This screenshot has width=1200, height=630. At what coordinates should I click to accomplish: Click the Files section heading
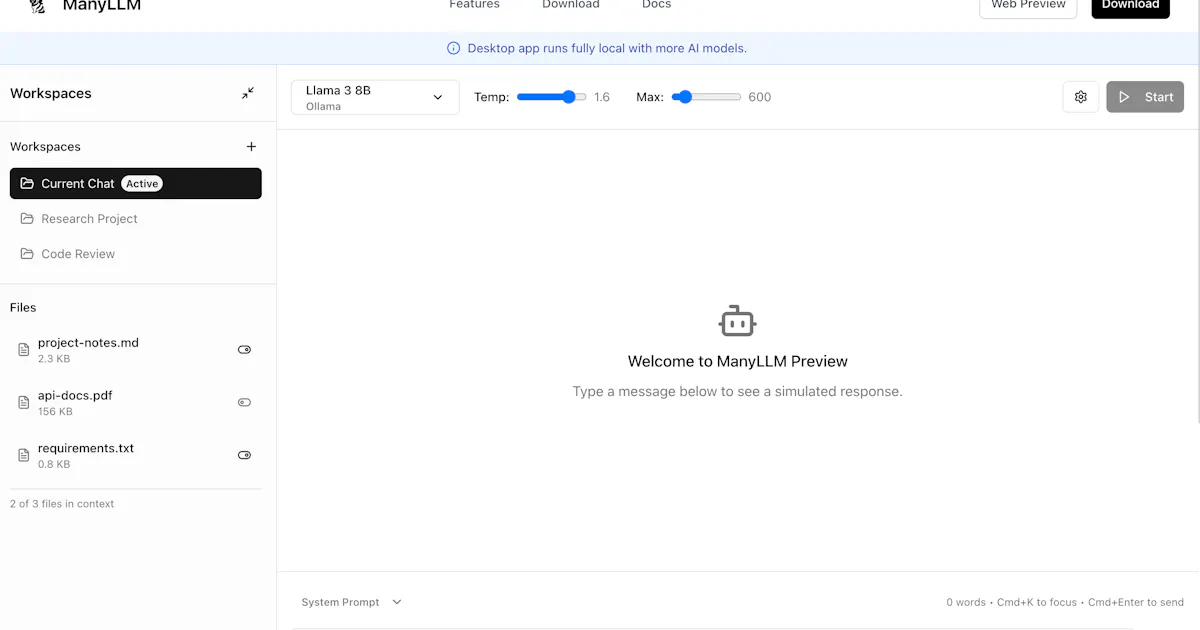(23, 307)
